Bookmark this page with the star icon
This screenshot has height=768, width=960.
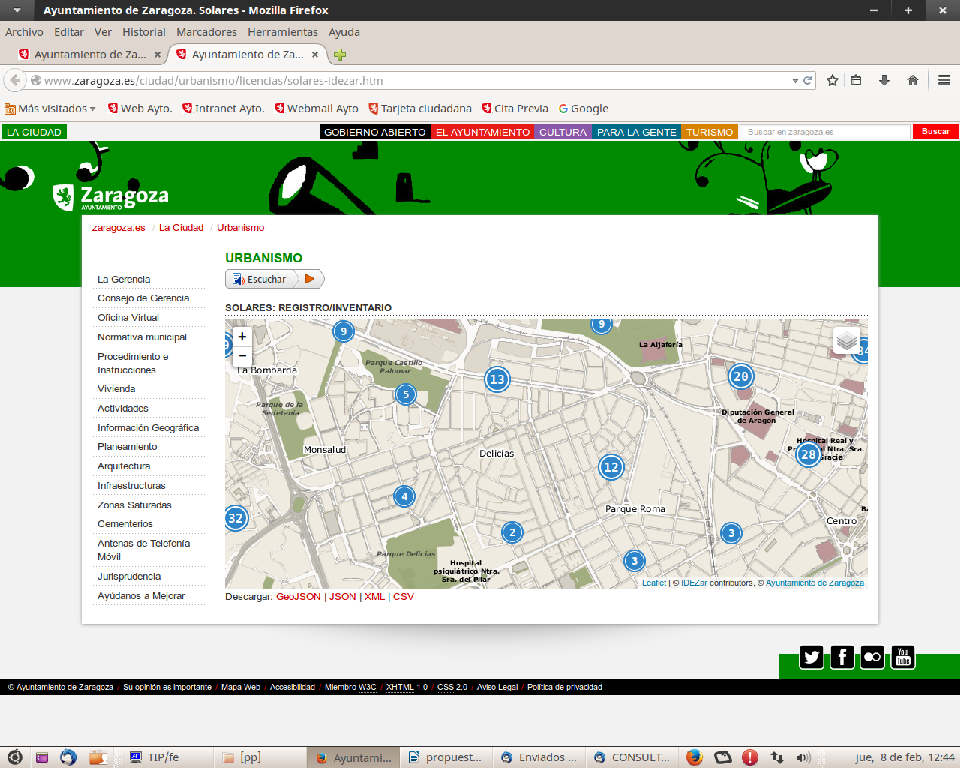click(x=832, y=81)
